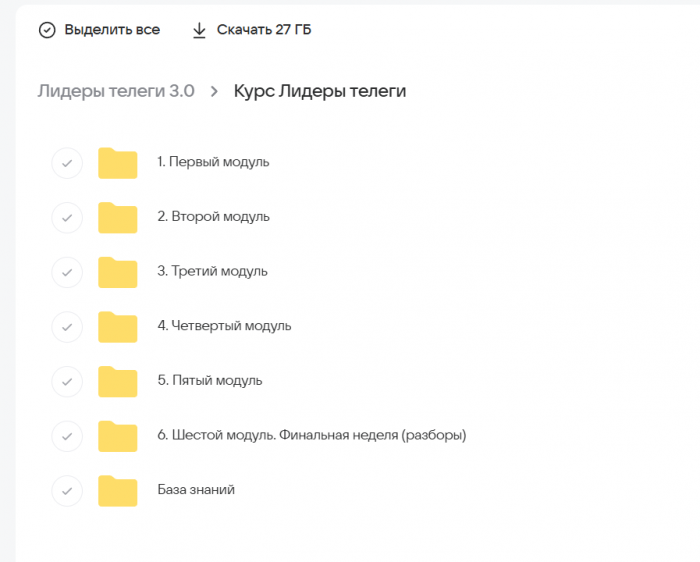Open the folder icon for База знаний
700x562 pixels.
tap(117, 490)
